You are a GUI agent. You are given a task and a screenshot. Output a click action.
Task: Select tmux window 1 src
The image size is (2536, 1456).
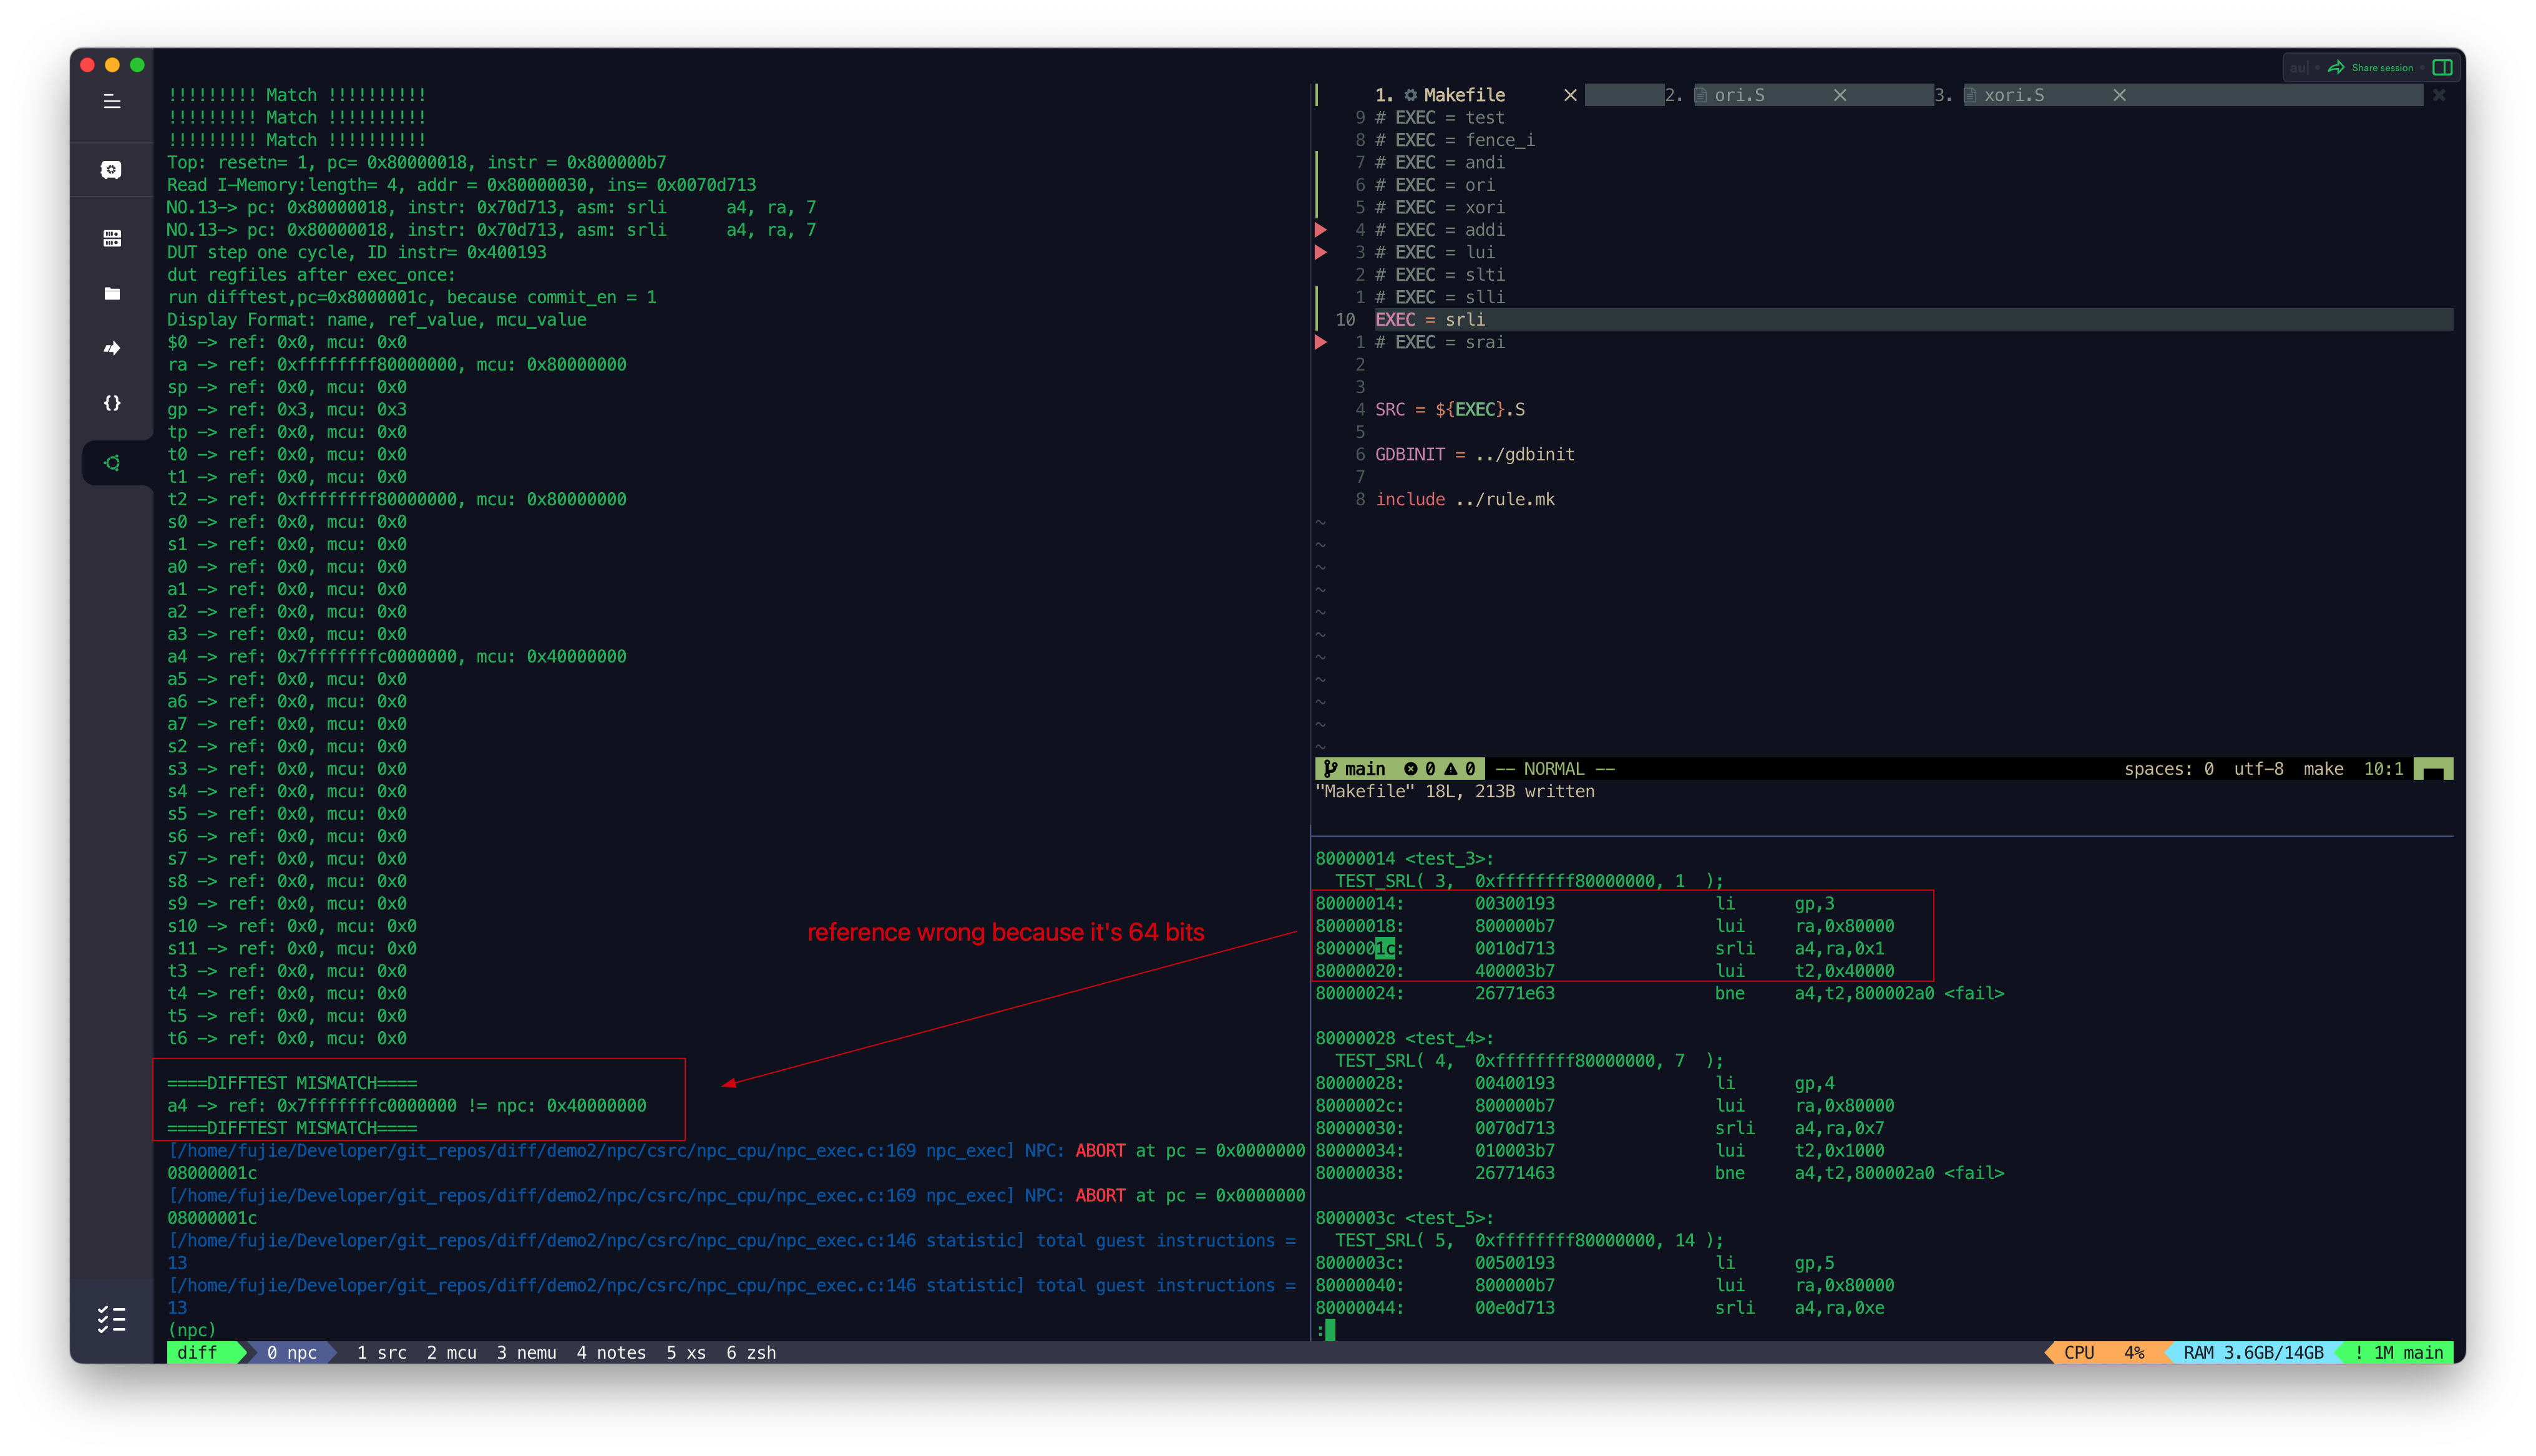(x=382, y=1353)
